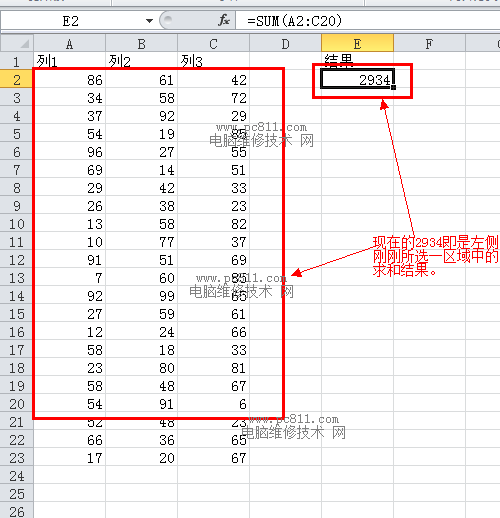Select column F header

(429, 44)
